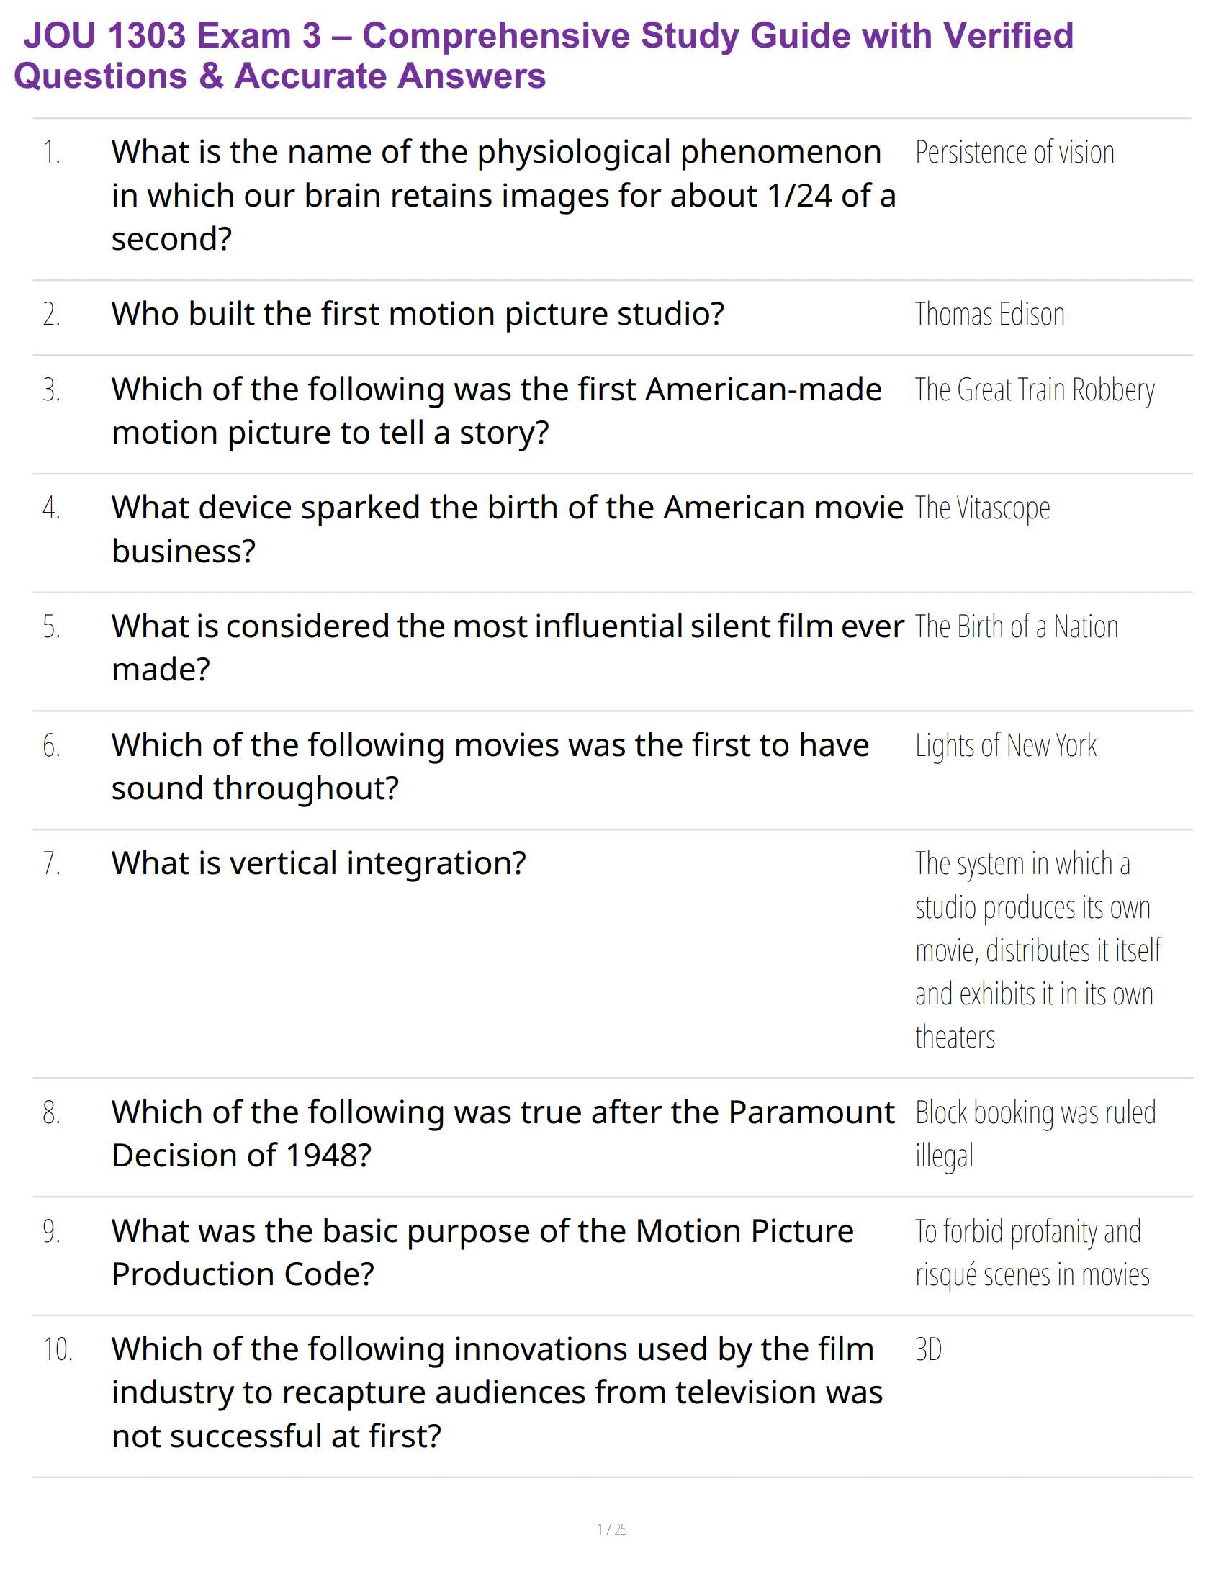
Task: Select the answer 'Block booking was ruled illegal'
Action: coord(1035,1133)
